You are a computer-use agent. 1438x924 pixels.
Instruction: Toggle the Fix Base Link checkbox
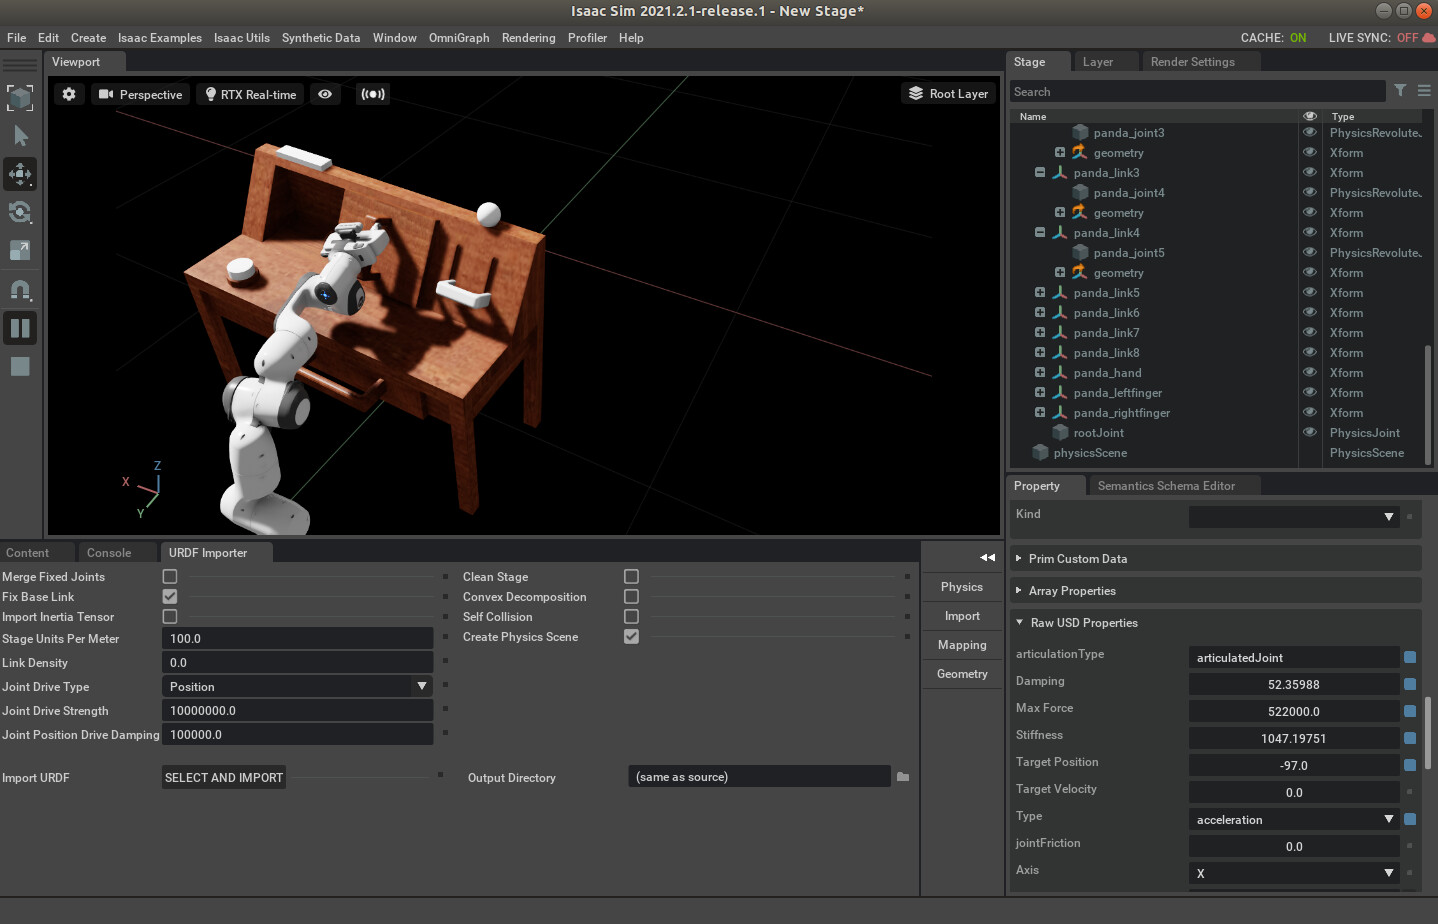click(x=169, y=596)
